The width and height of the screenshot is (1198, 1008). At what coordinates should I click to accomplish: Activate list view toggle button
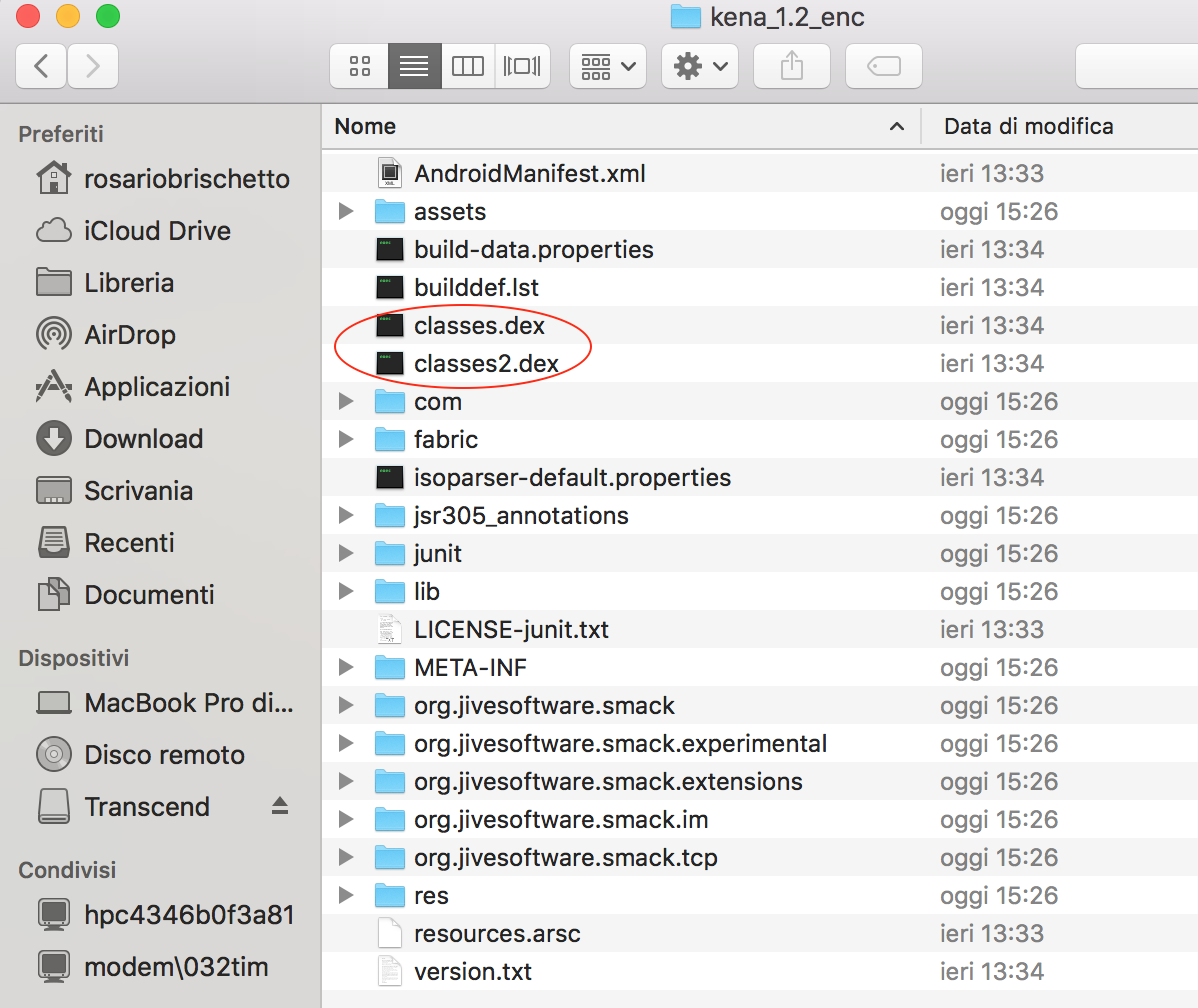(x=414, y=66)
